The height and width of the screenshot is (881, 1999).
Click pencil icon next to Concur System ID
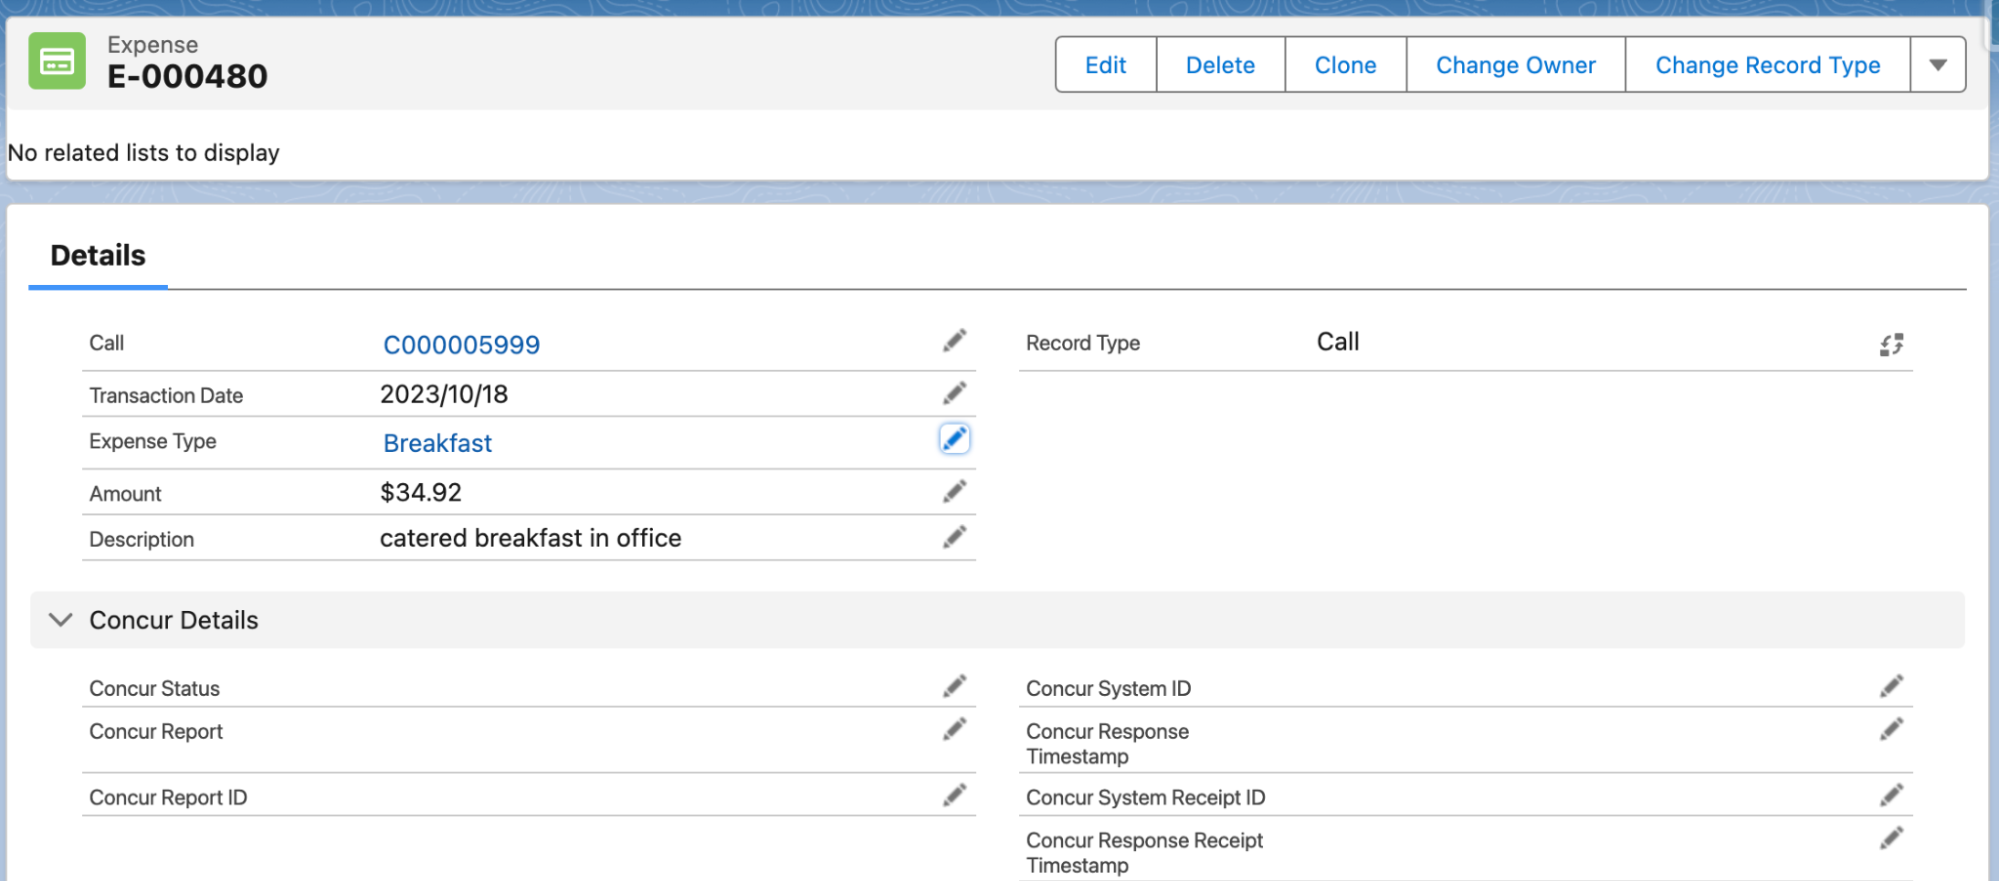1890,687
